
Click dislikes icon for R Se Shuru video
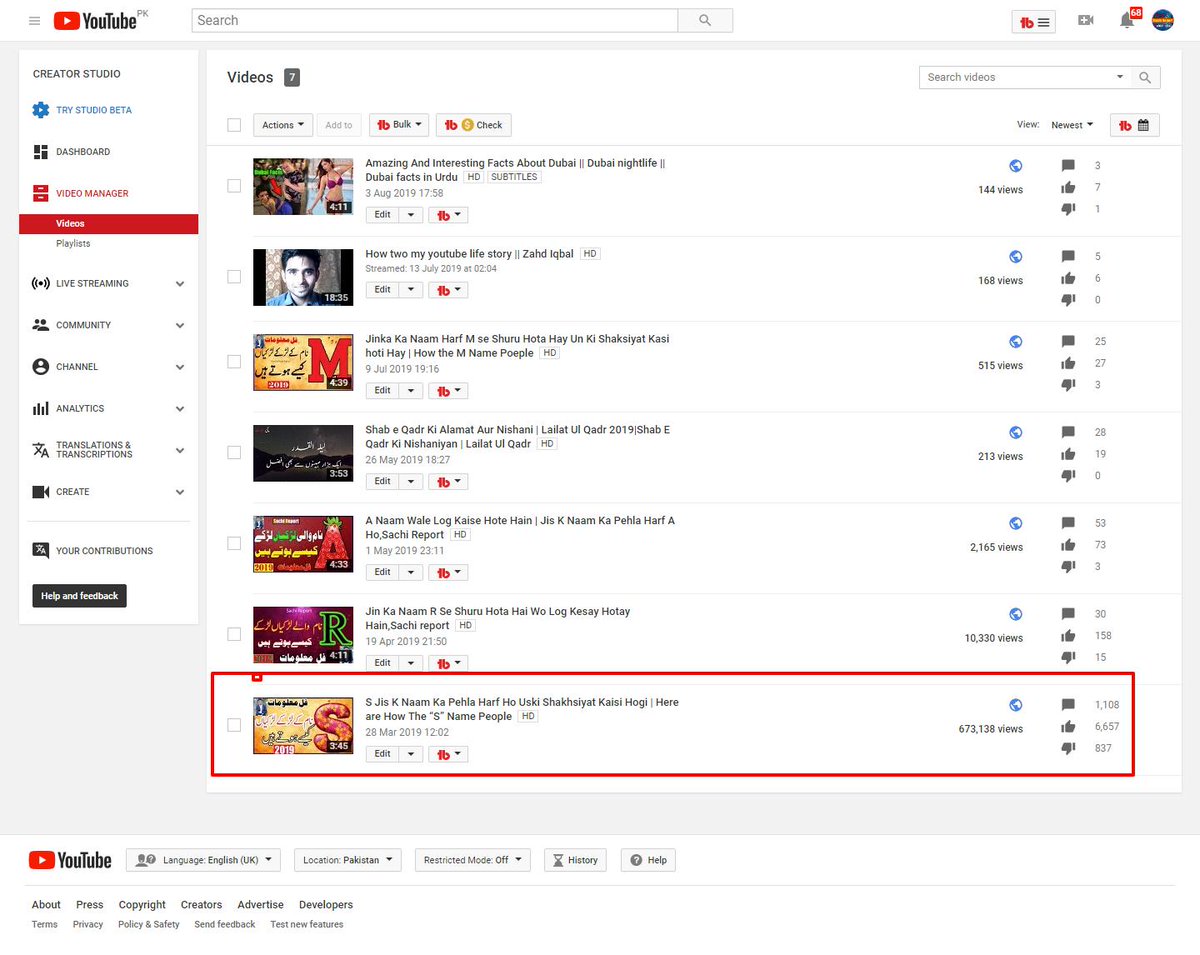tap(1068, 657)
